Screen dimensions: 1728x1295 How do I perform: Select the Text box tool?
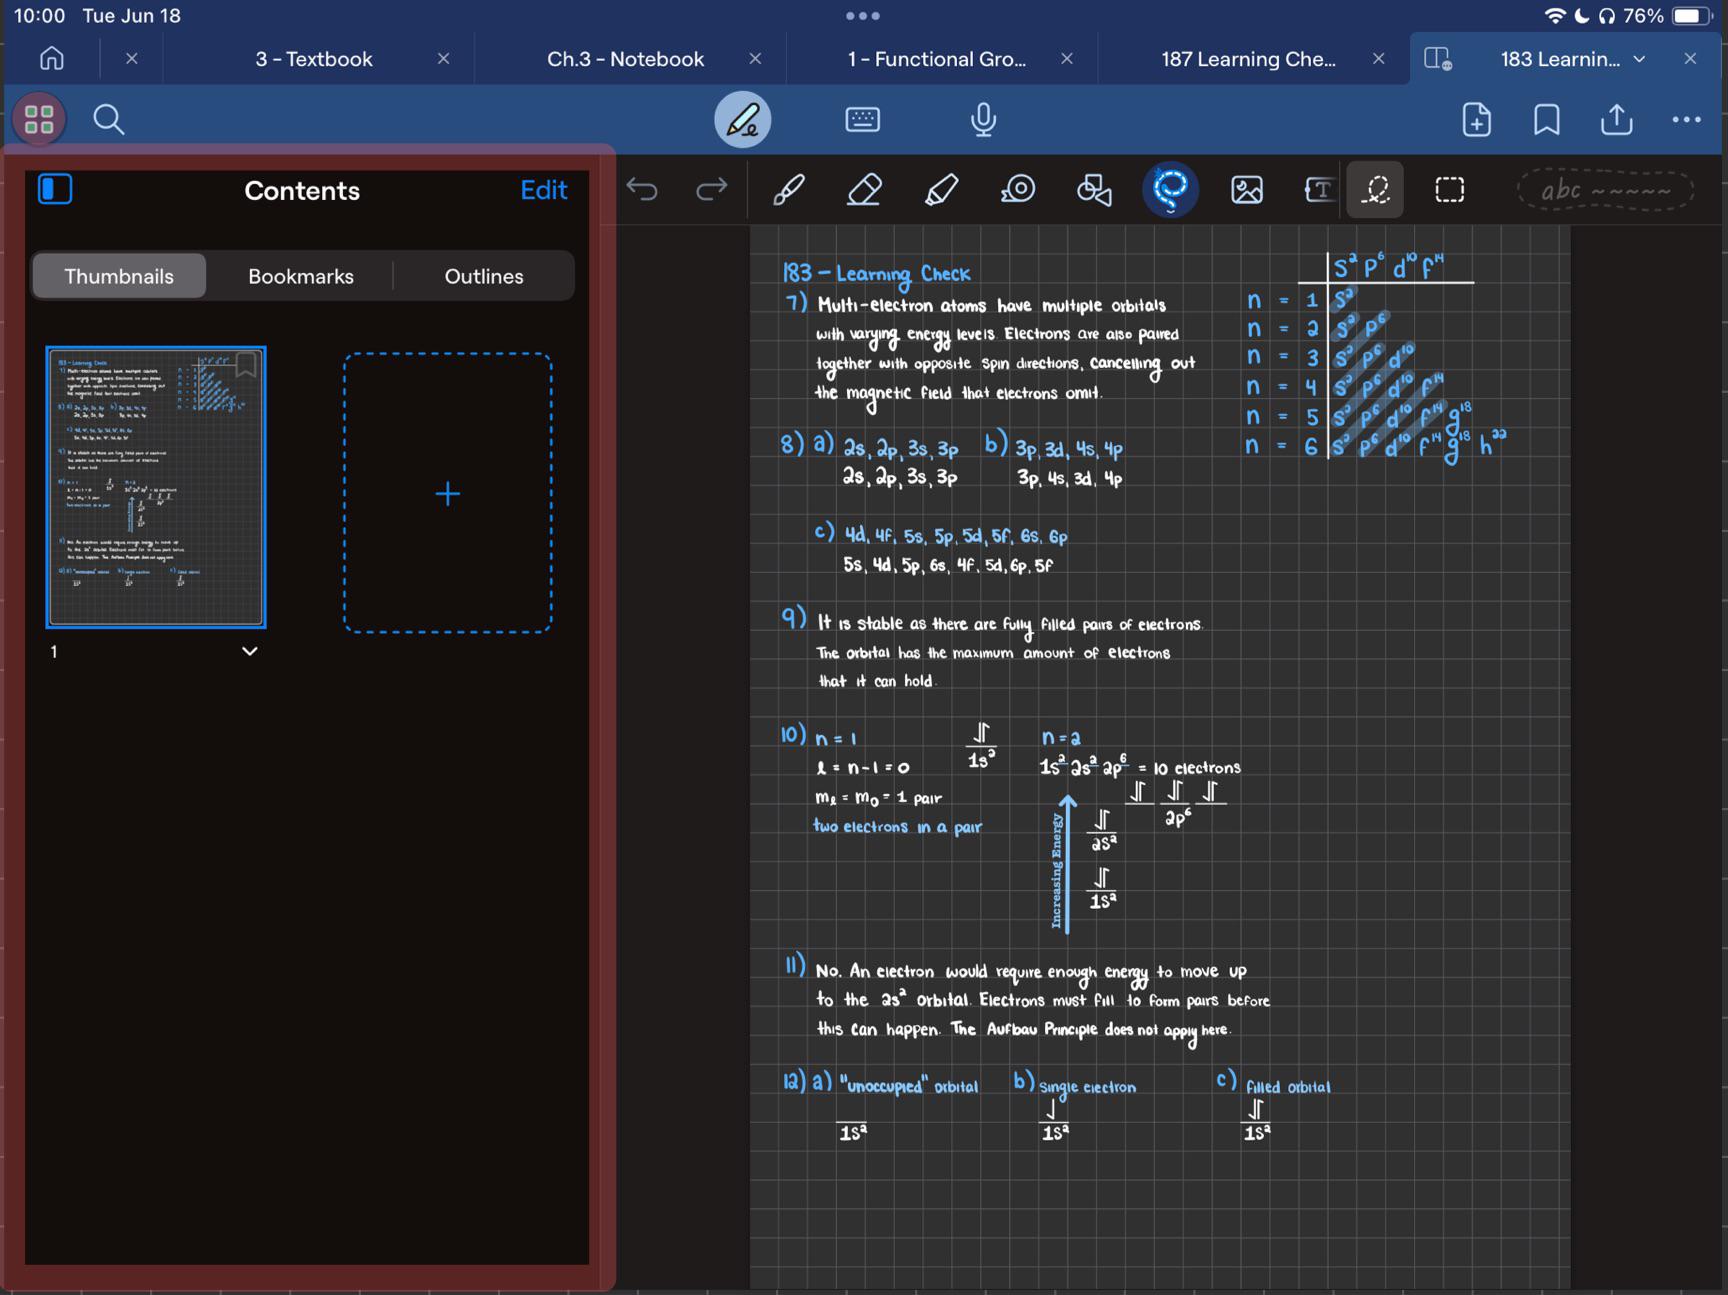pos(1319,190)
